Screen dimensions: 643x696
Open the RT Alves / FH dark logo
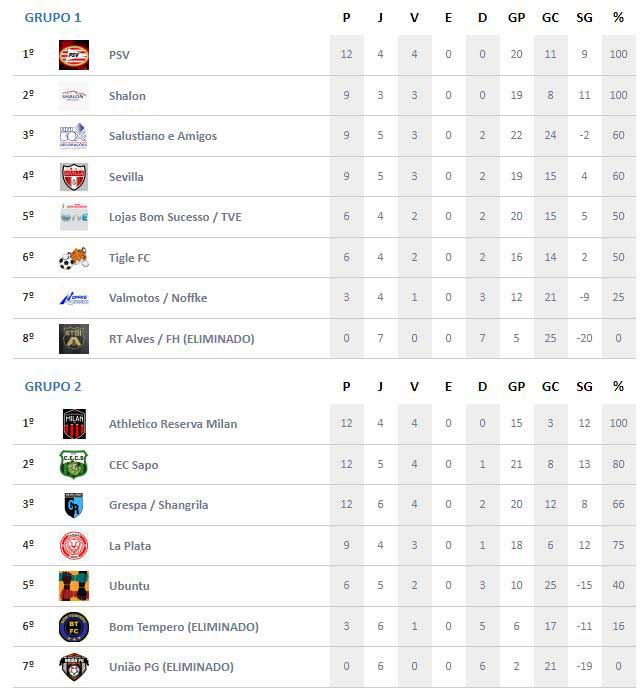(x=74, y=339)
